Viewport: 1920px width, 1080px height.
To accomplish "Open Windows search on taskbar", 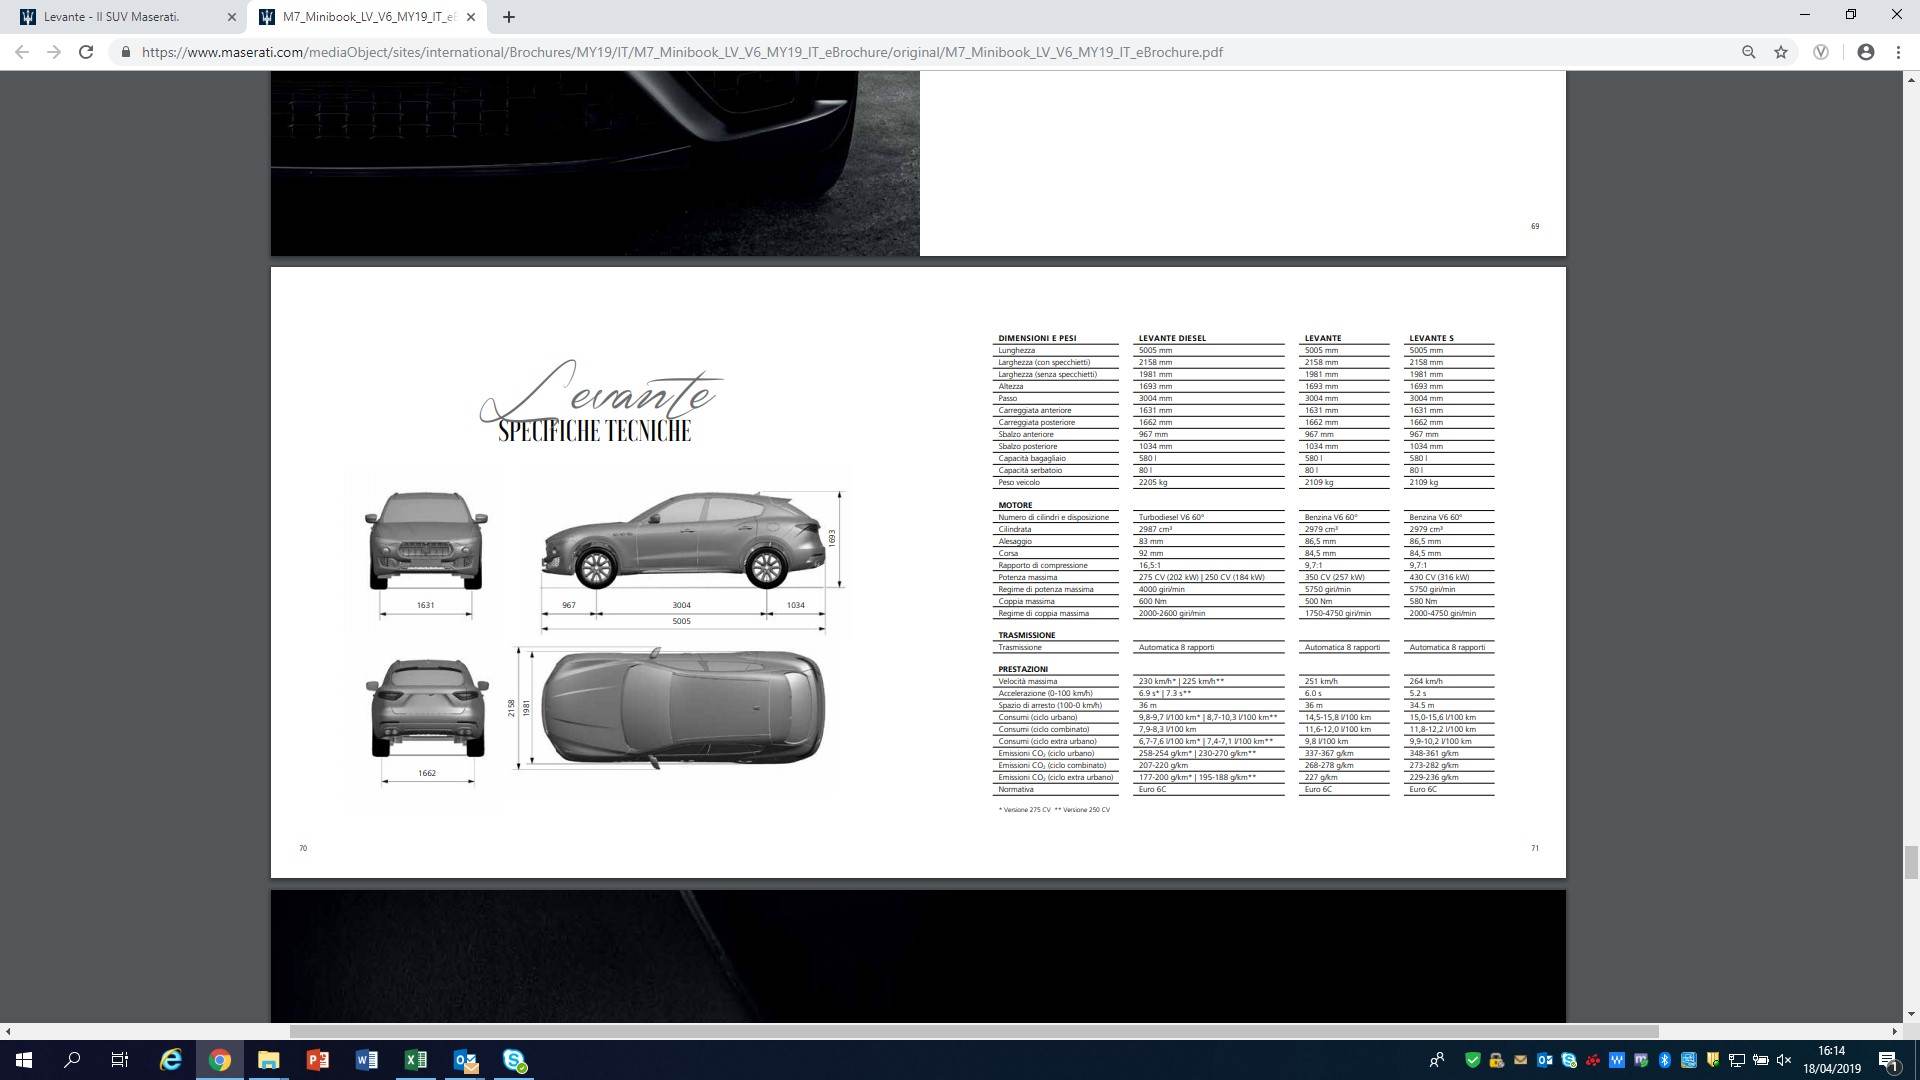I will click(x=72, y=1060).
